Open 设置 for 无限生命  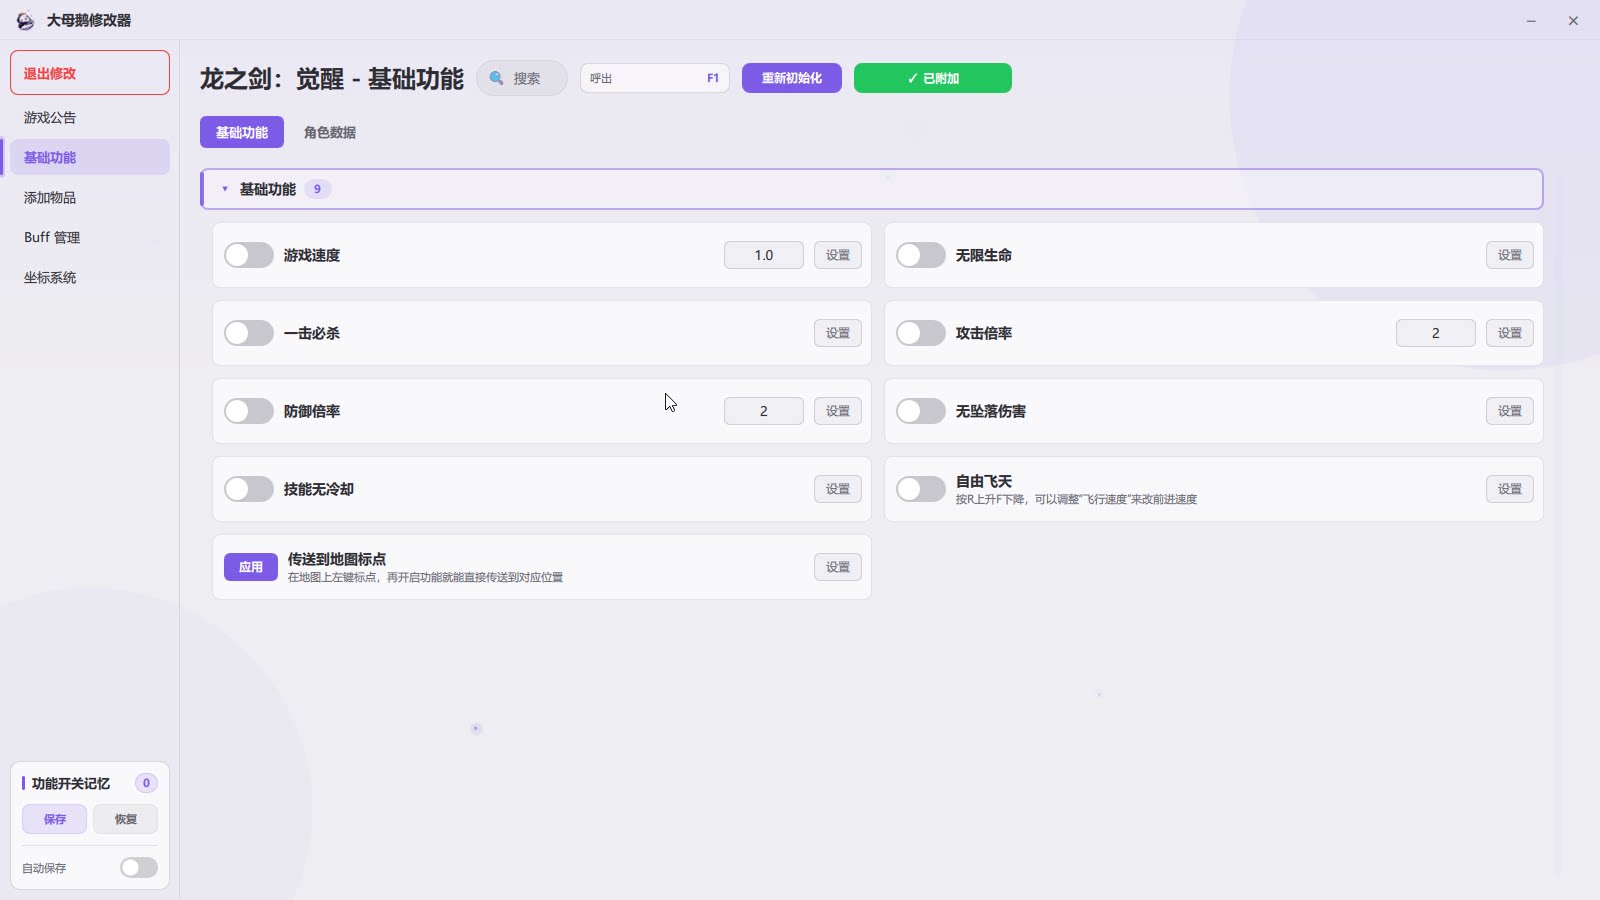[1510, 255]
